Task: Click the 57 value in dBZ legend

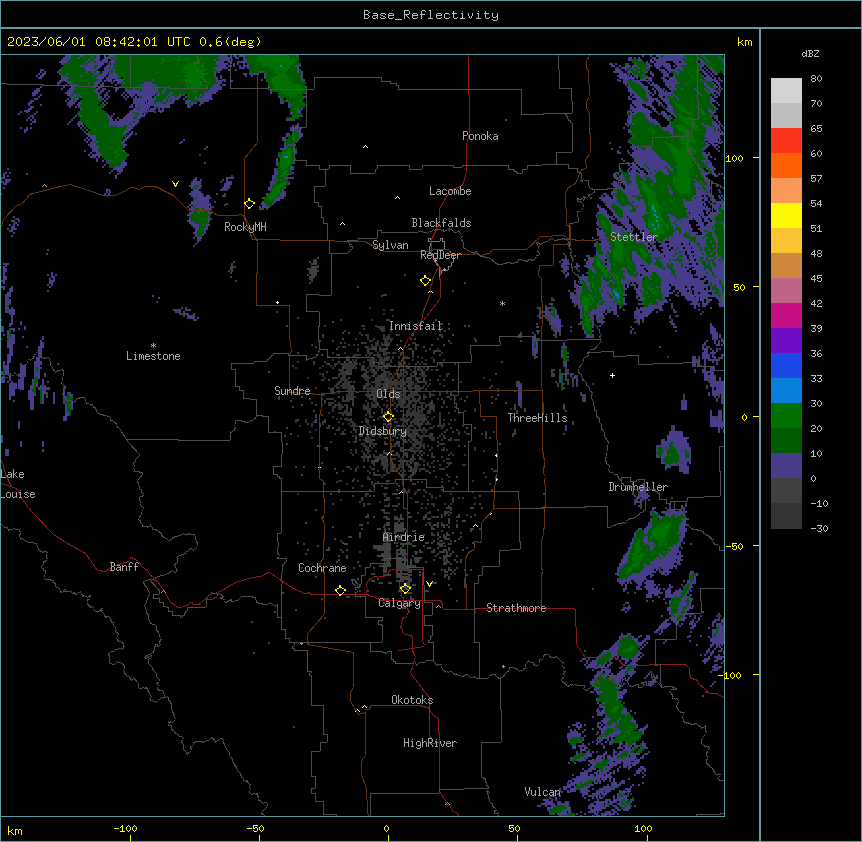Action: tap(816, 179)
